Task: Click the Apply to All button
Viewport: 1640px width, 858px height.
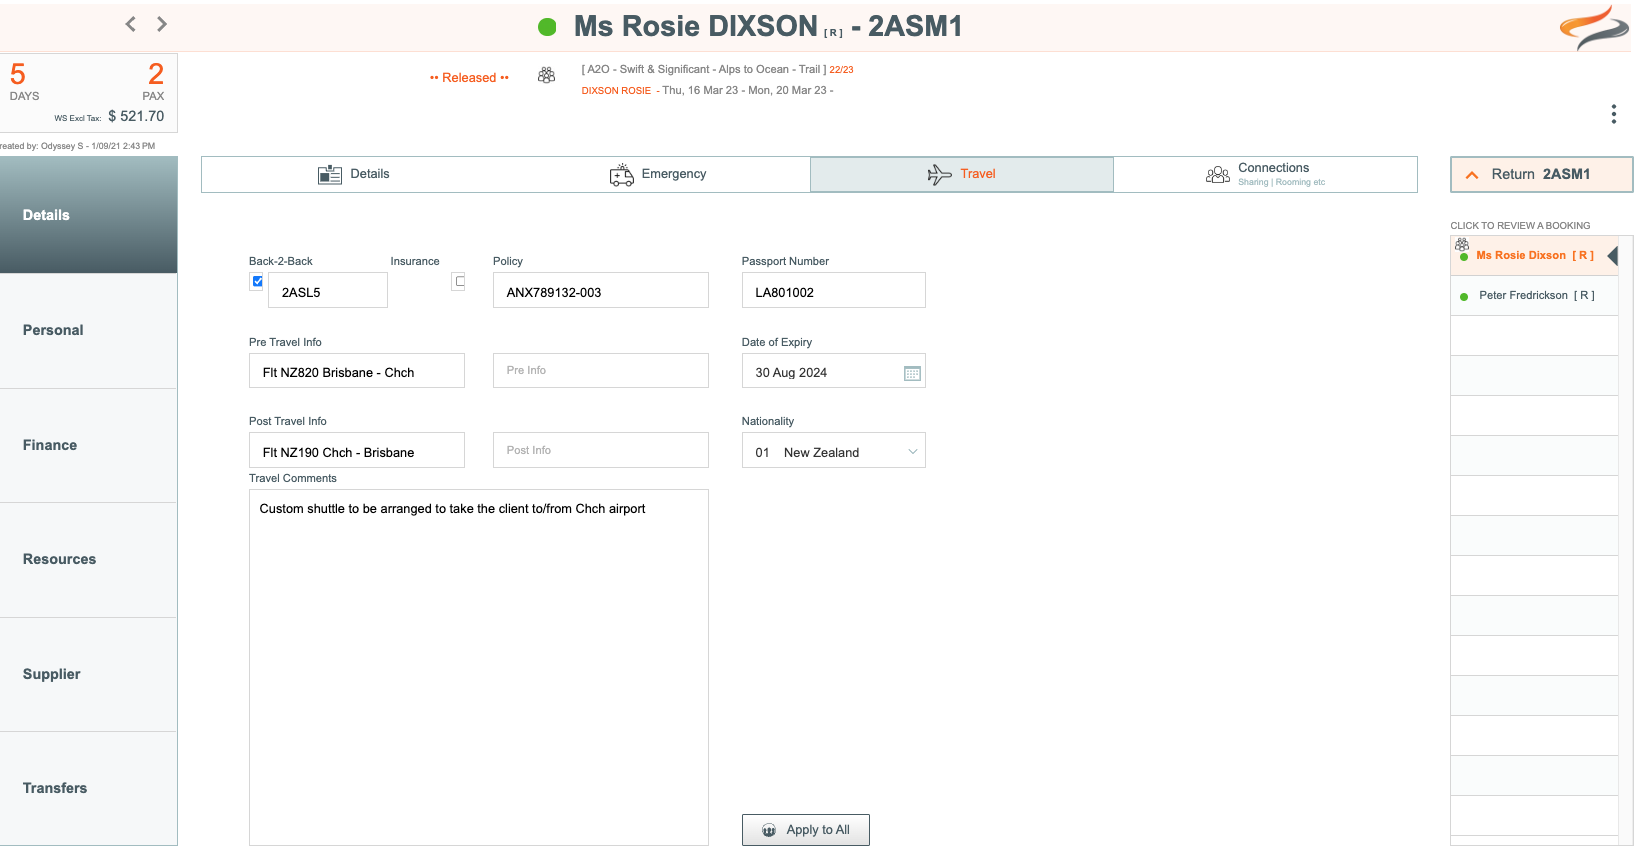Action: (805, 830)
